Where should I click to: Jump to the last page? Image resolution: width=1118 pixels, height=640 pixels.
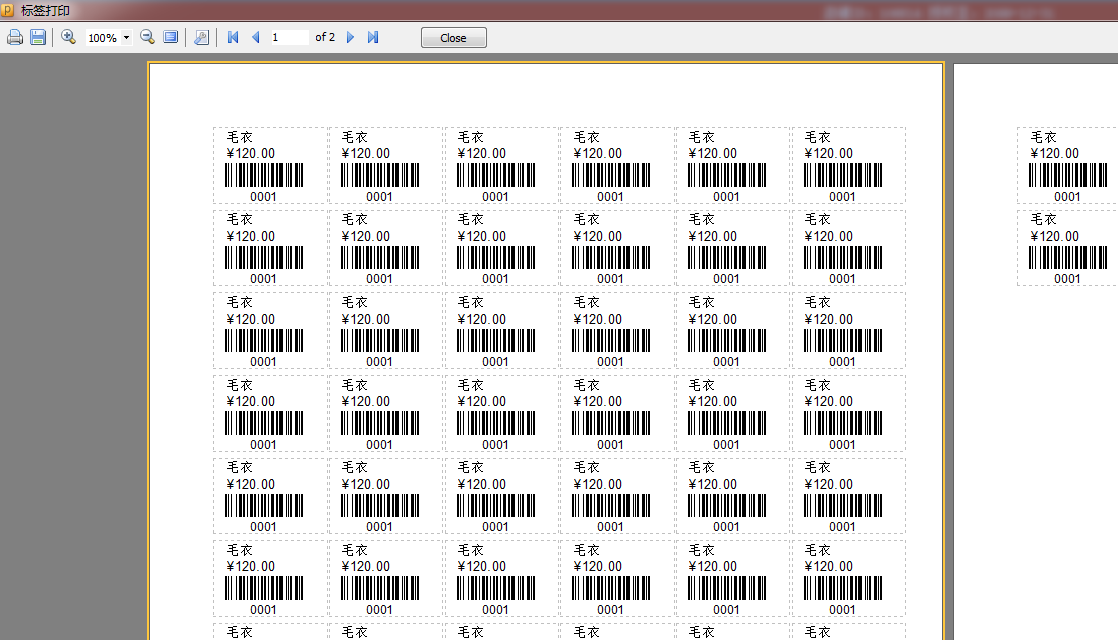[373, 38]
